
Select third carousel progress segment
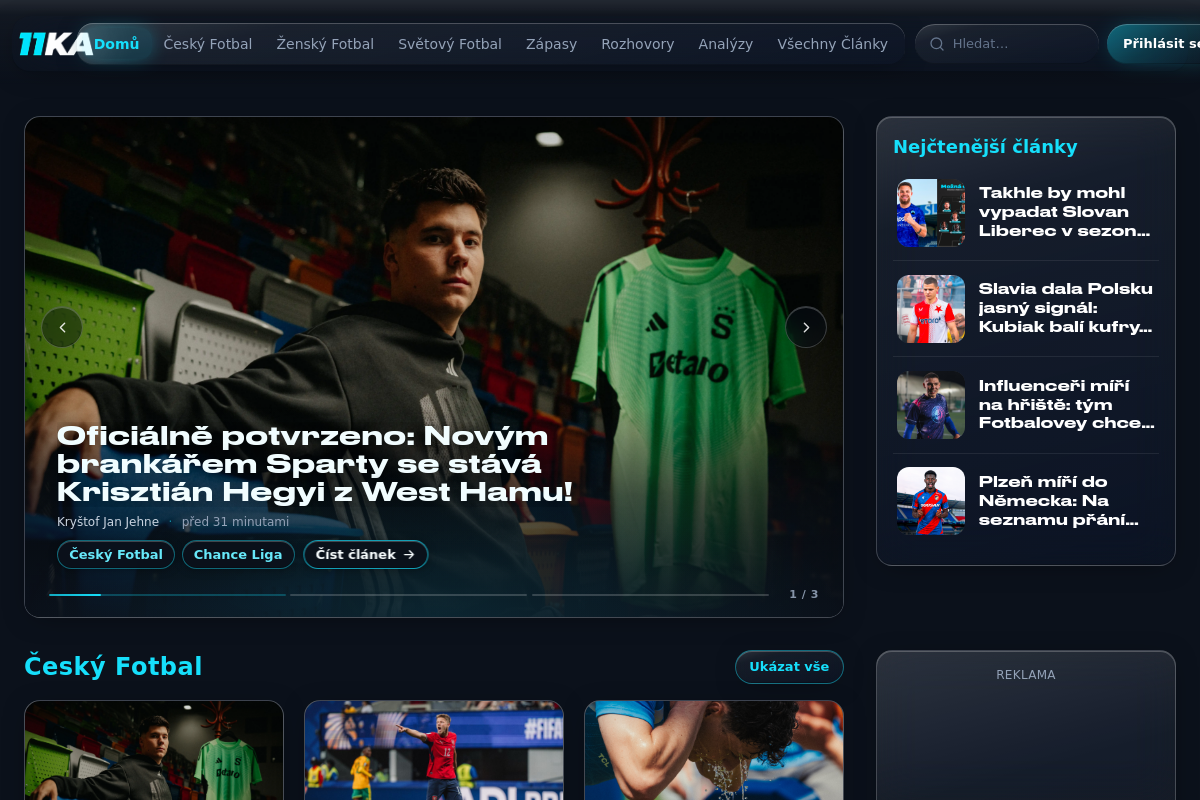click(x=650, y=595)
